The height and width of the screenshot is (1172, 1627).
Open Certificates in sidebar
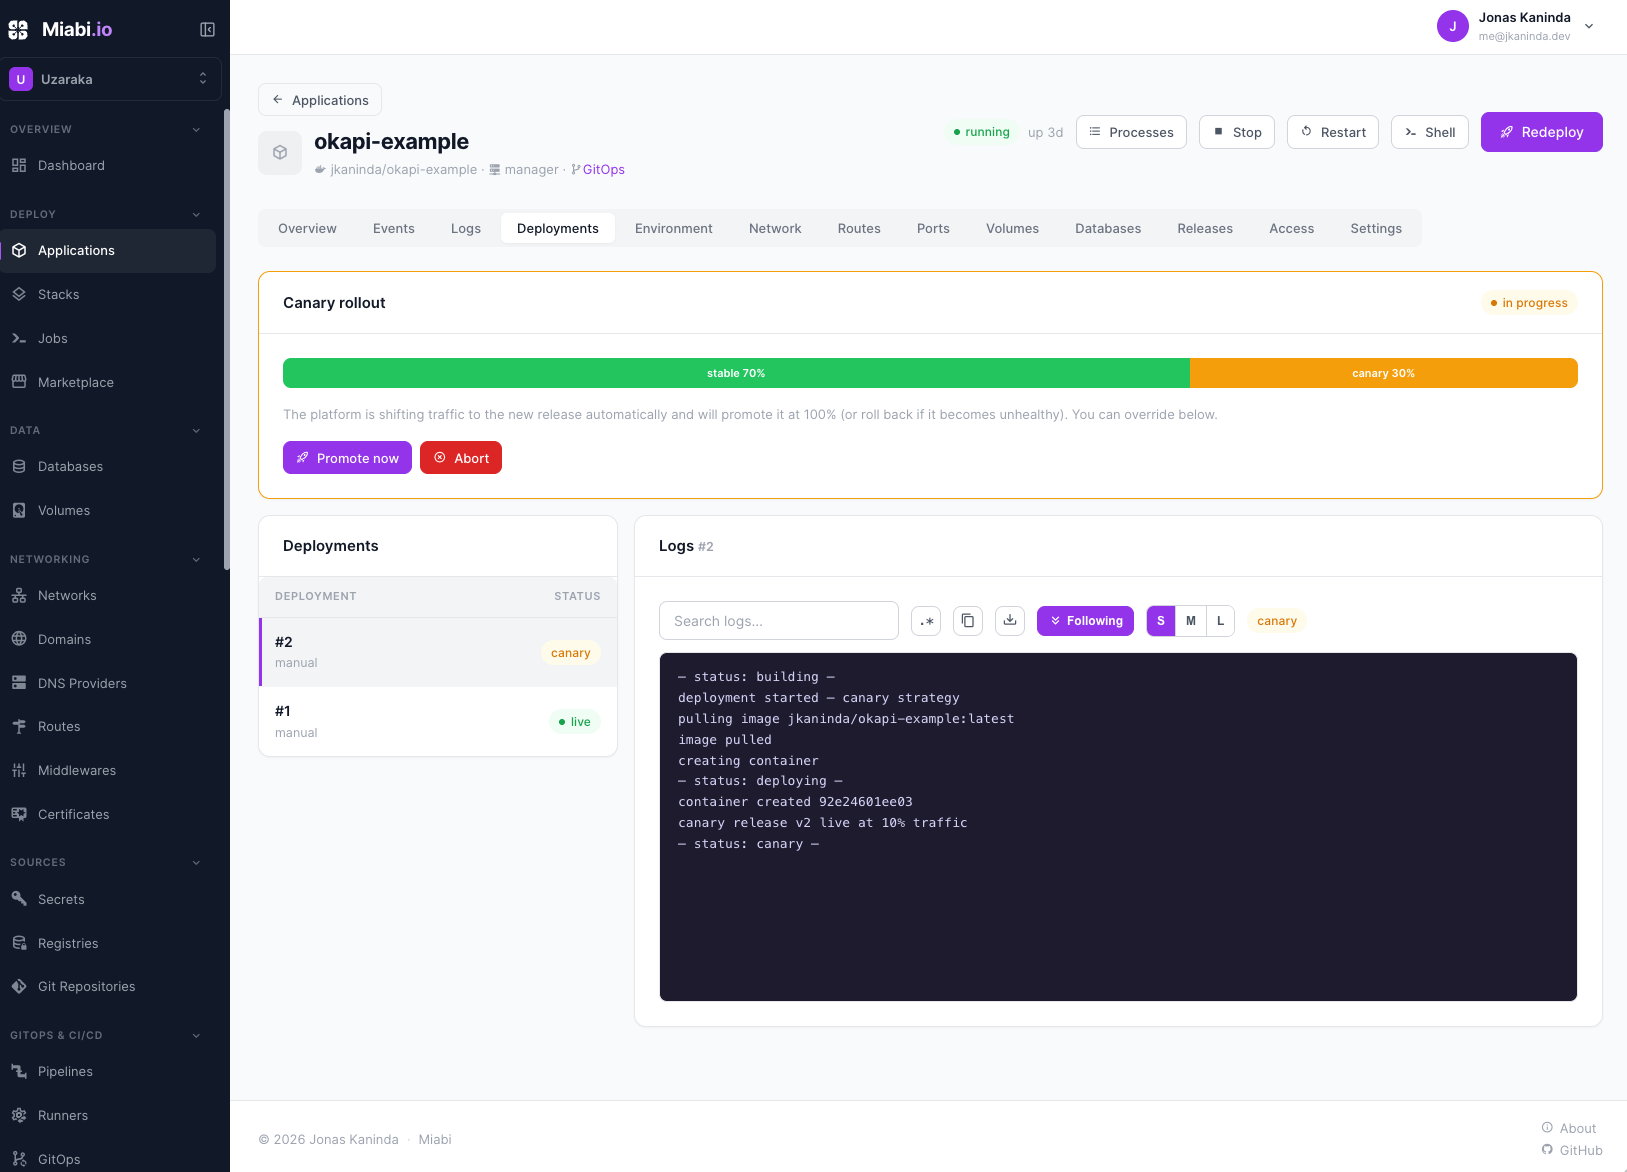[x=108, y=815]
